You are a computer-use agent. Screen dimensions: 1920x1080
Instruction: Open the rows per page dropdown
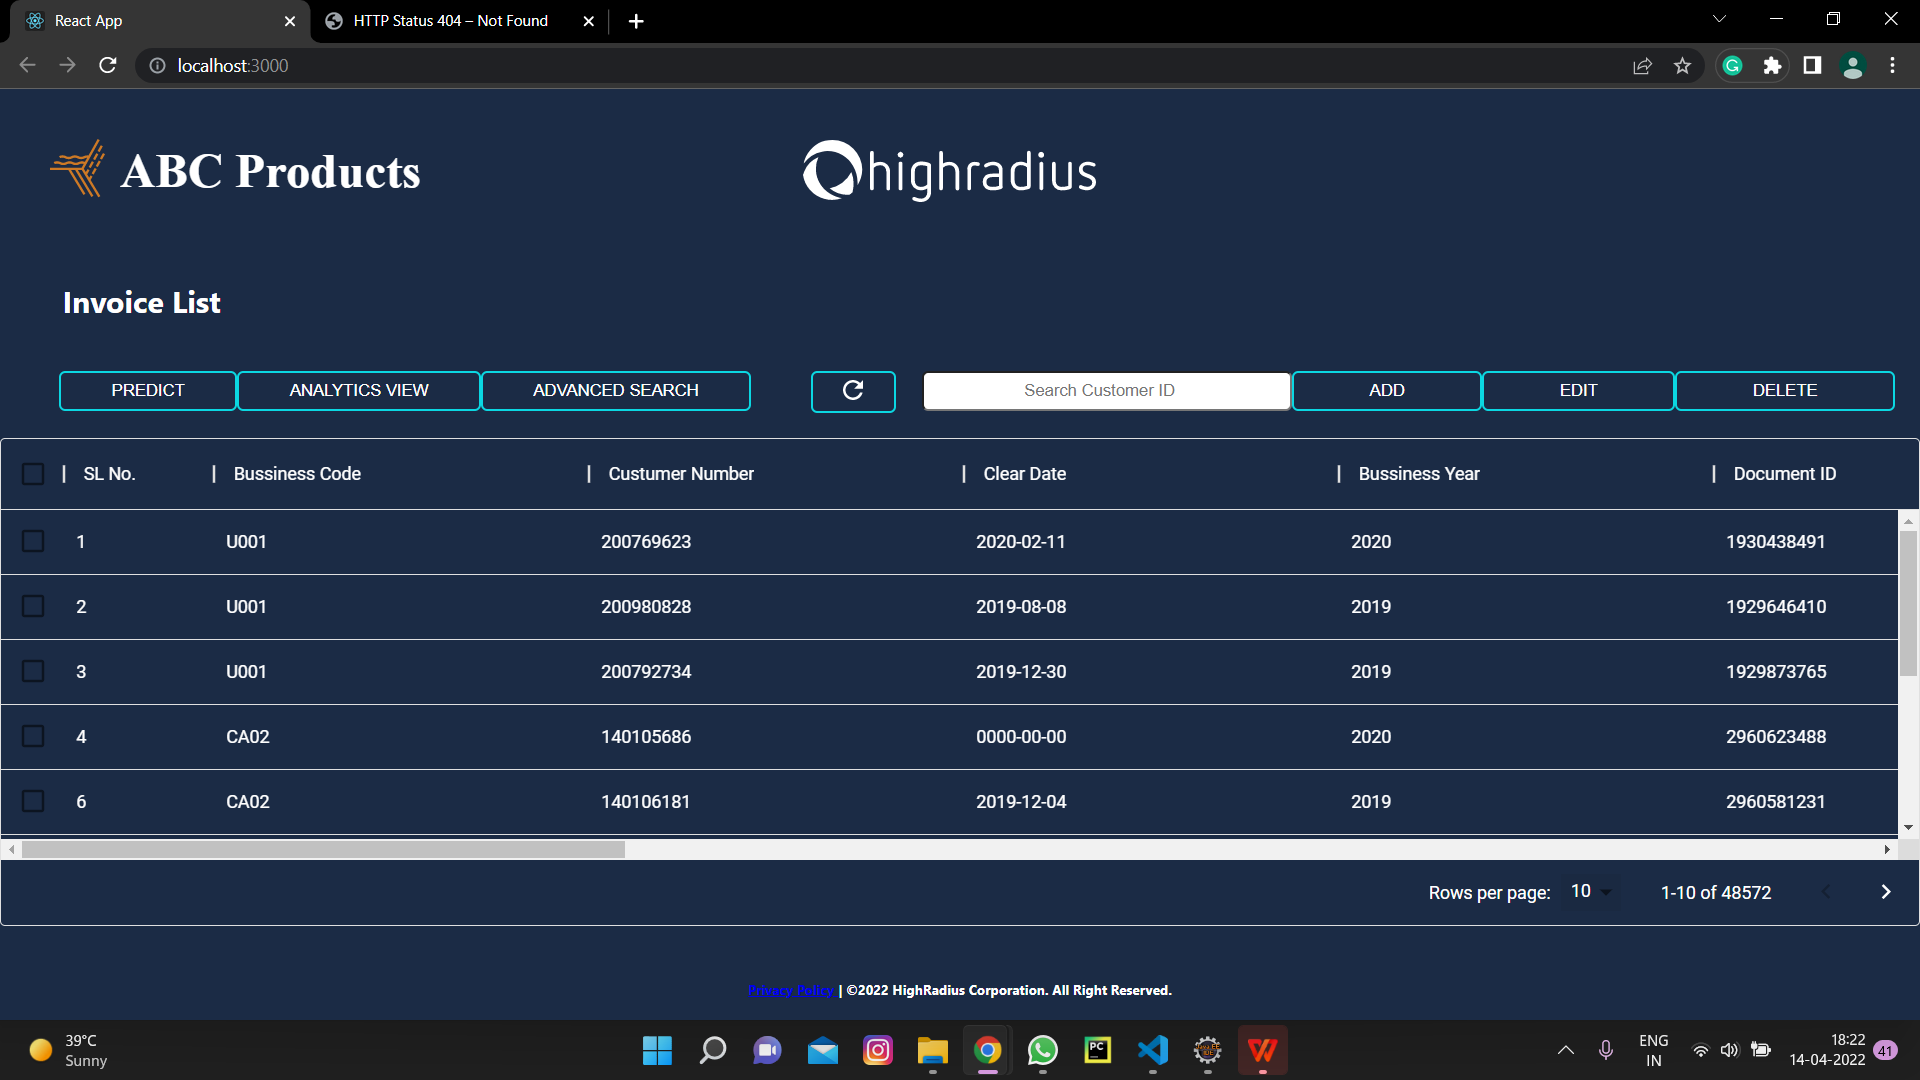pyautogui.click(x=1589, y=891)
